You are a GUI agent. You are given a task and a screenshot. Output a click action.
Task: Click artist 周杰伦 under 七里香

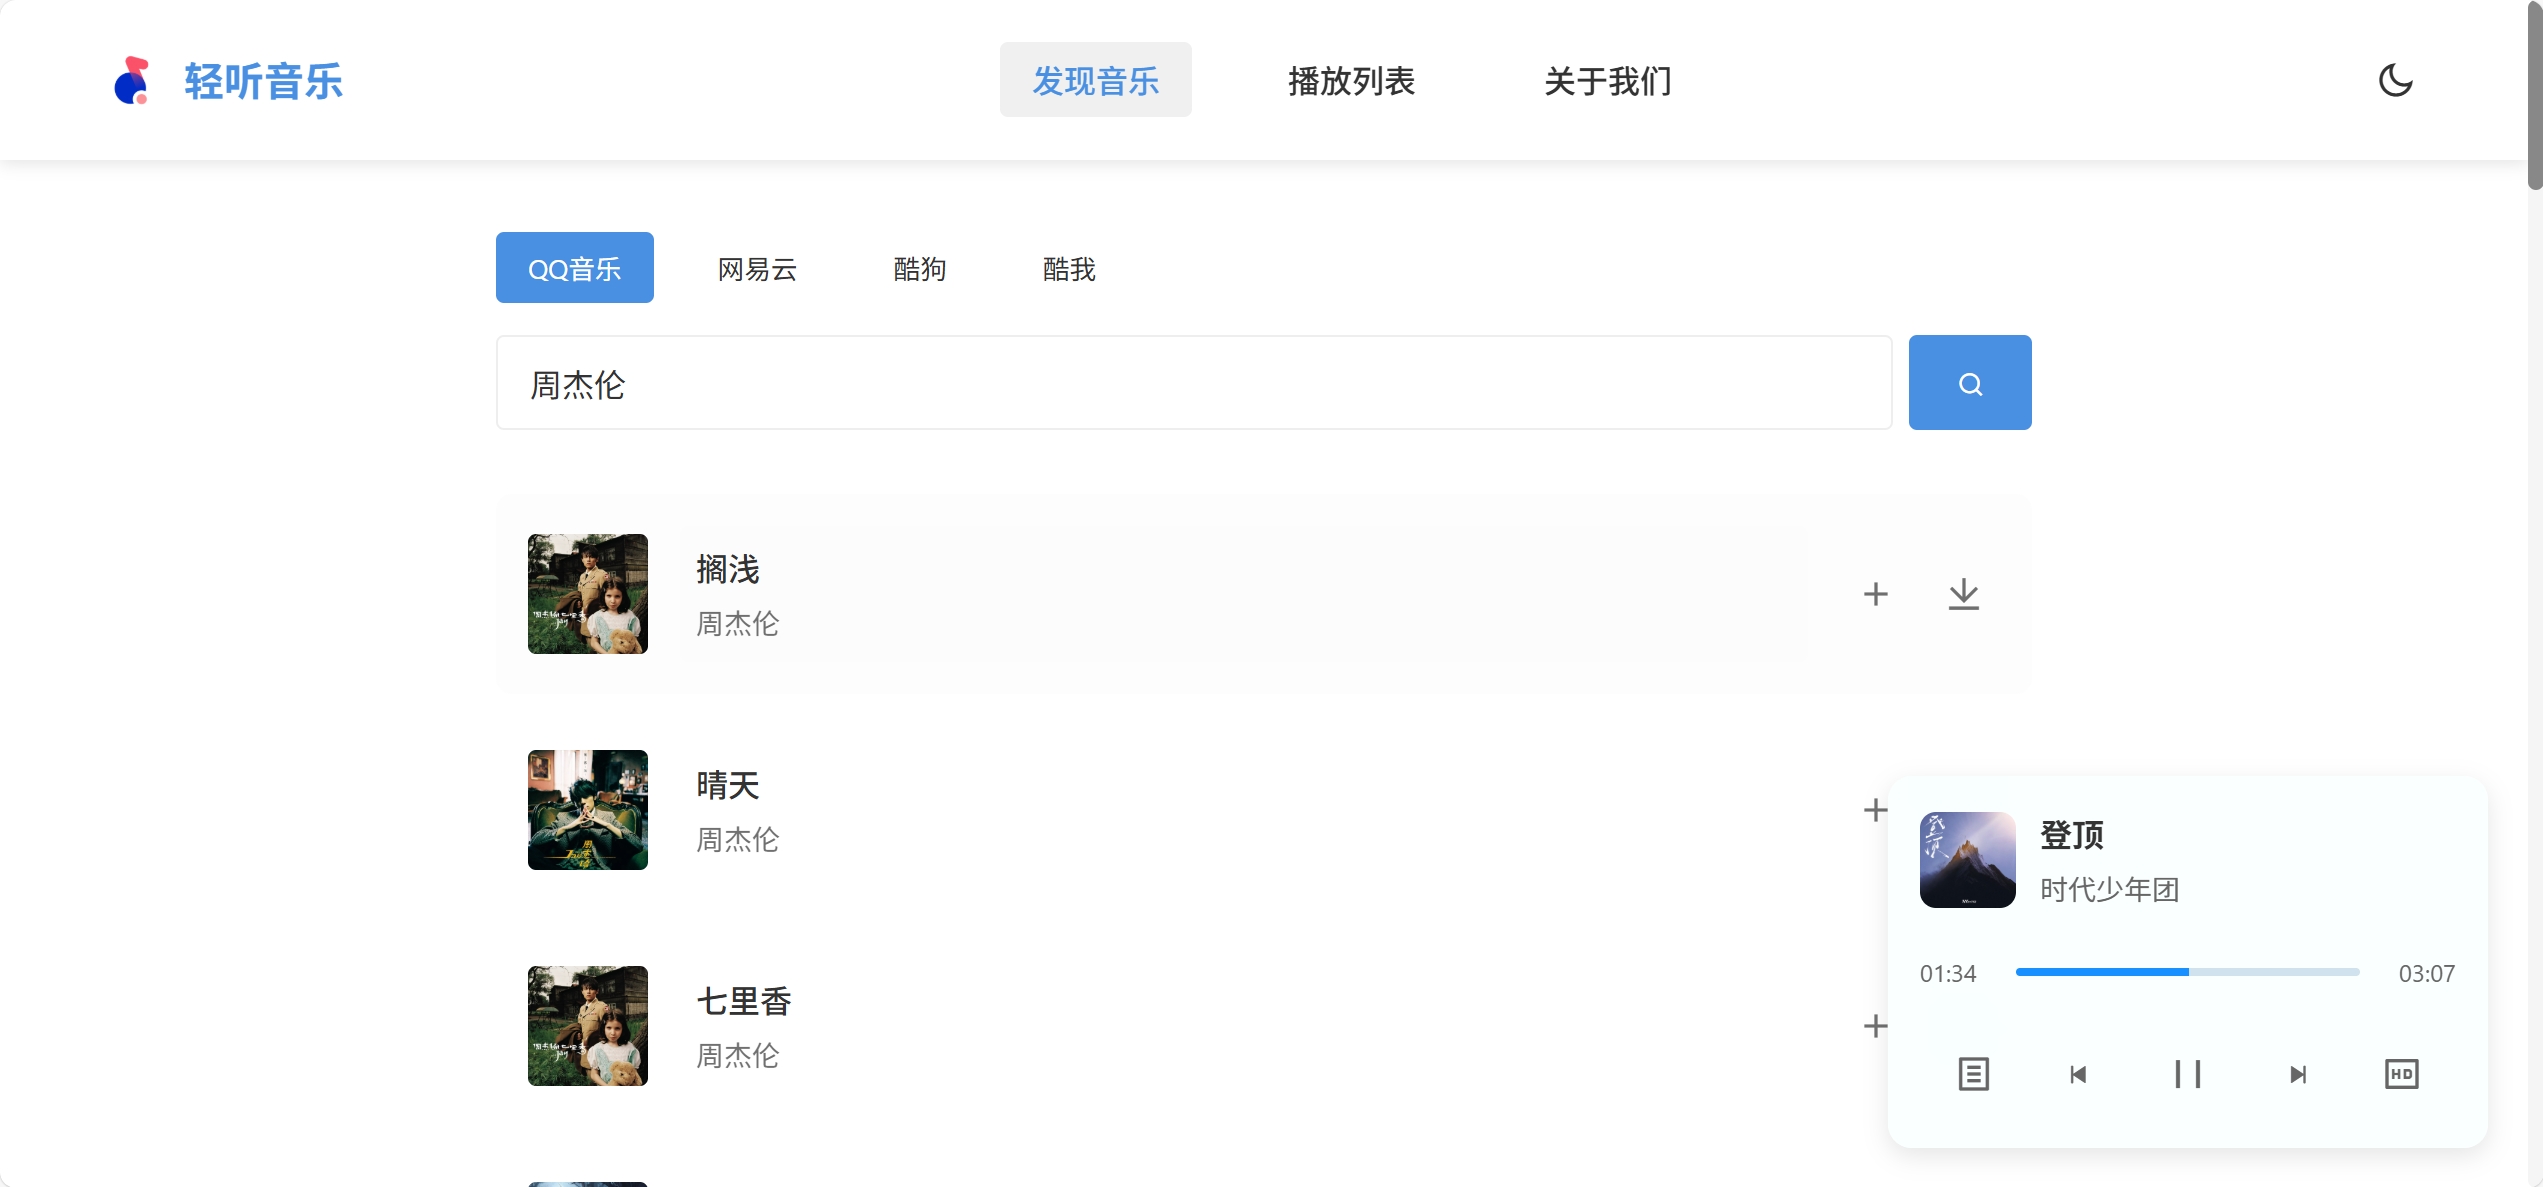click(x=738, y=1056)
